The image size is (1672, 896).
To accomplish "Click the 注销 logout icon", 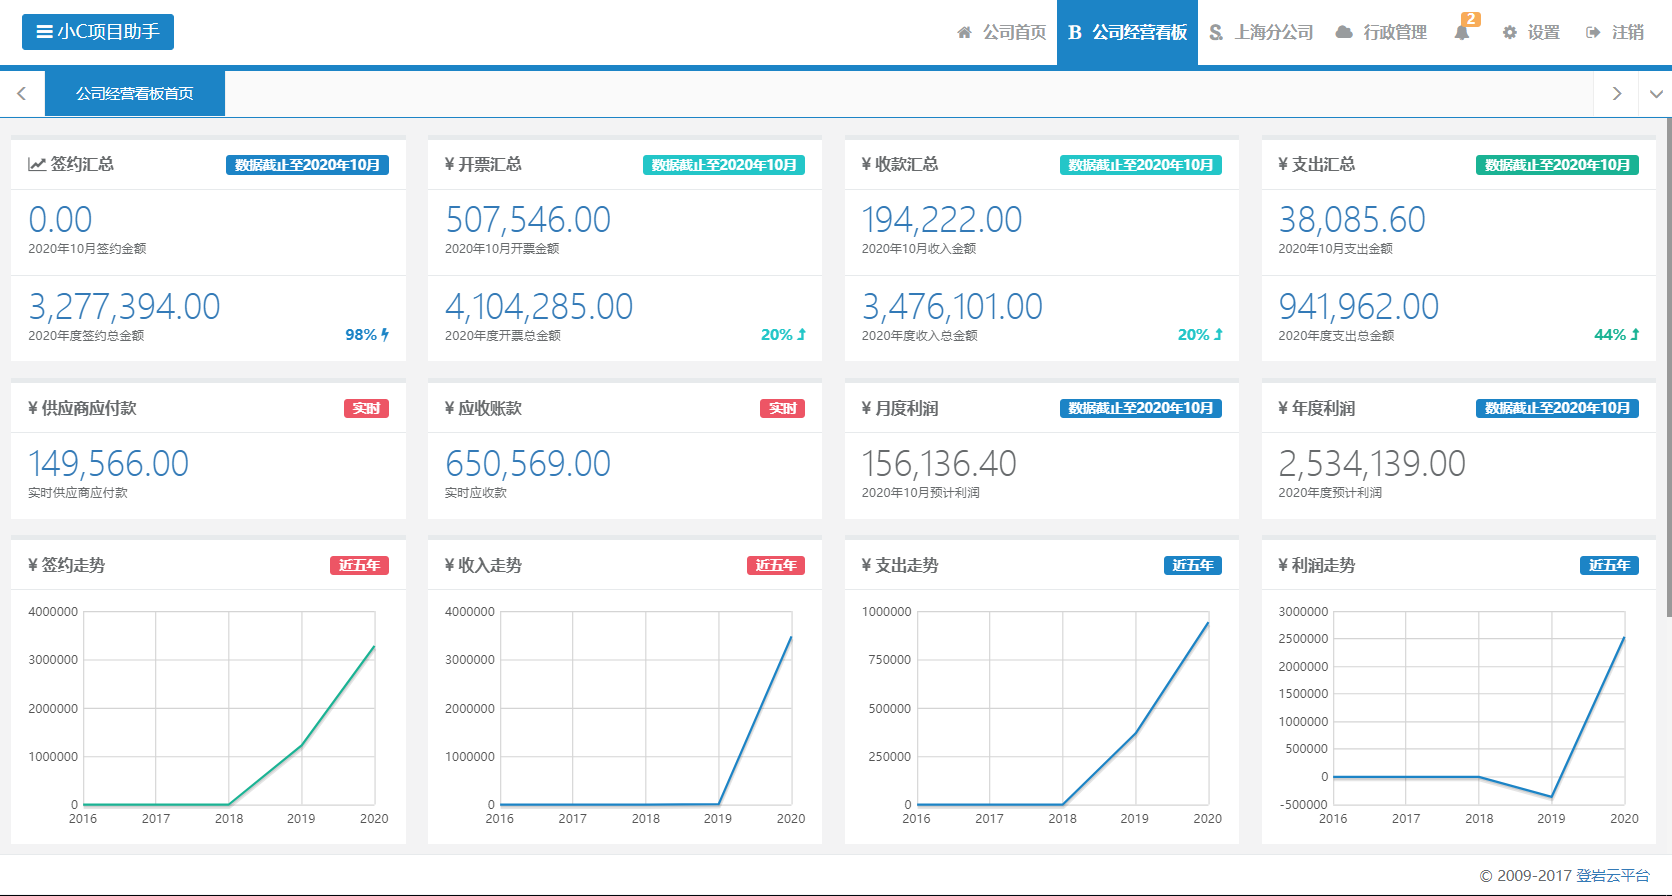I will click(1593, 33).
